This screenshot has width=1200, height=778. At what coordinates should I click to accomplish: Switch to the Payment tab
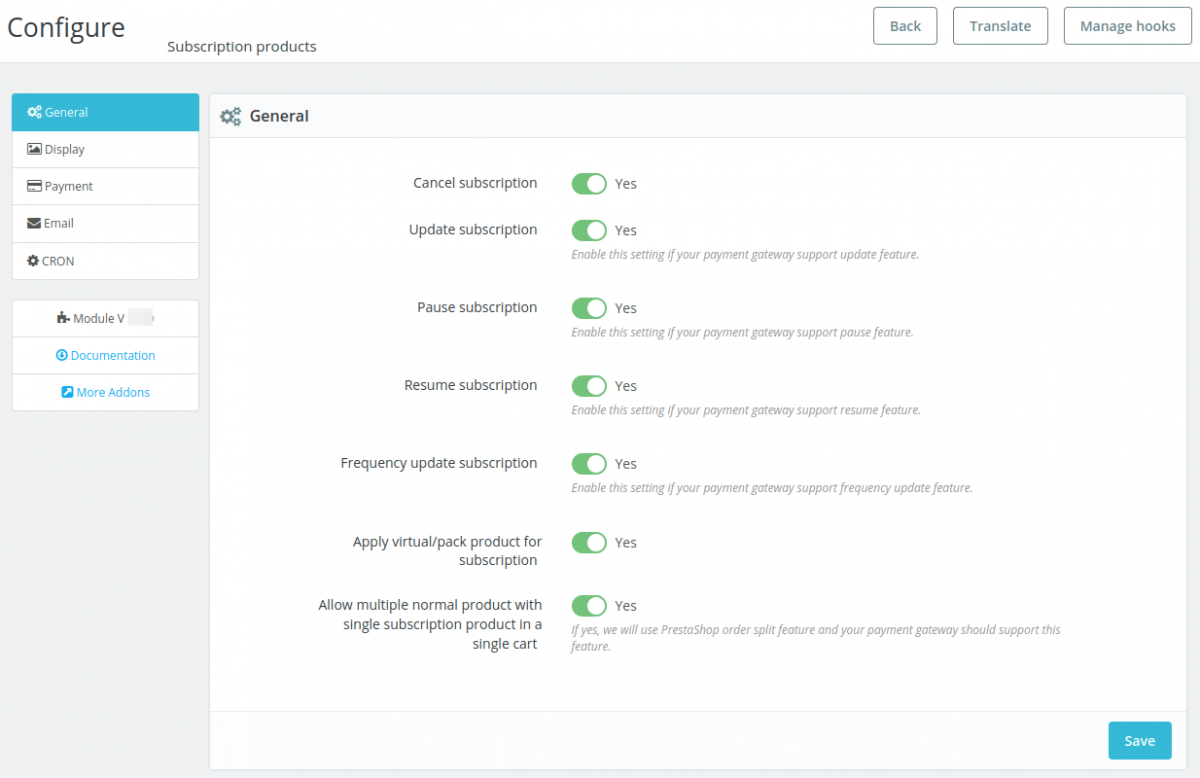pos(69,186)
